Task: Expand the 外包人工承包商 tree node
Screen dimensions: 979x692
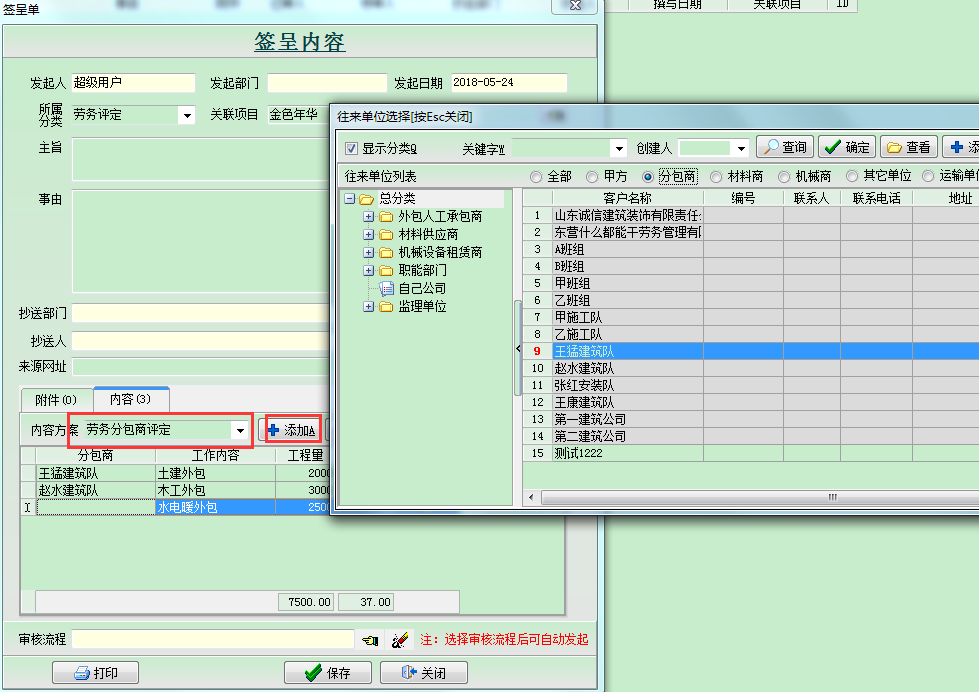Action: click(369, 216)
